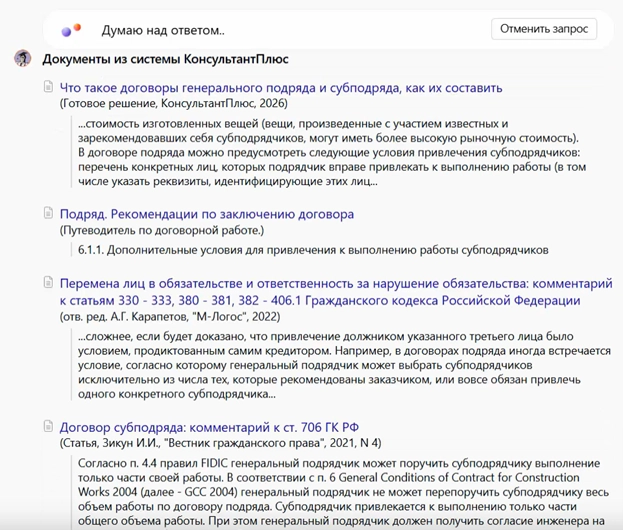Click snippet starting "...сложнее, если будет доказано"
Screen dimensions: 623x530
pos(344,365)
